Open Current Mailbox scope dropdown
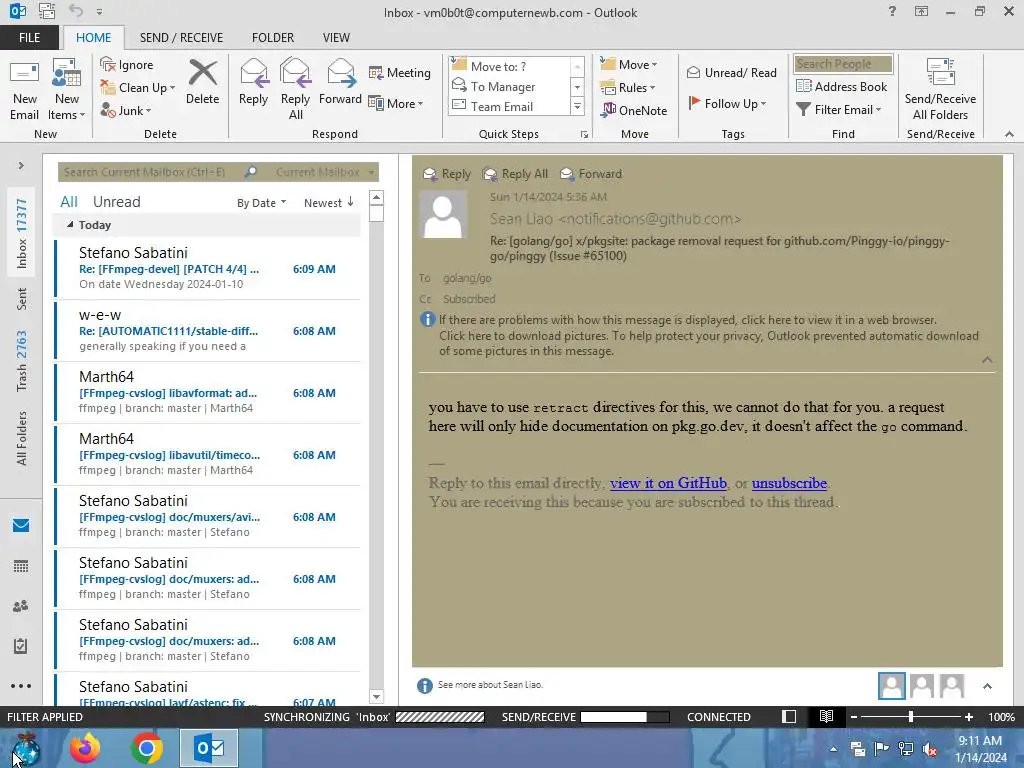Viewport: 1024px width, 768px height. 325,172
